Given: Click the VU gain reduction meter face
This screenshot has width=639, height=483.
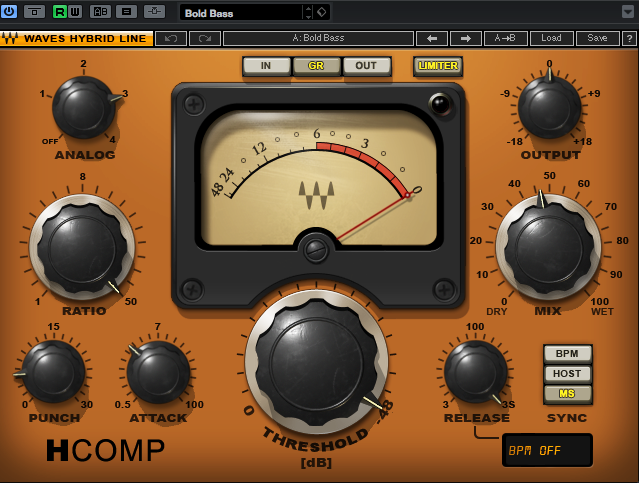Looking at the screenshot, I should point(319,178).
